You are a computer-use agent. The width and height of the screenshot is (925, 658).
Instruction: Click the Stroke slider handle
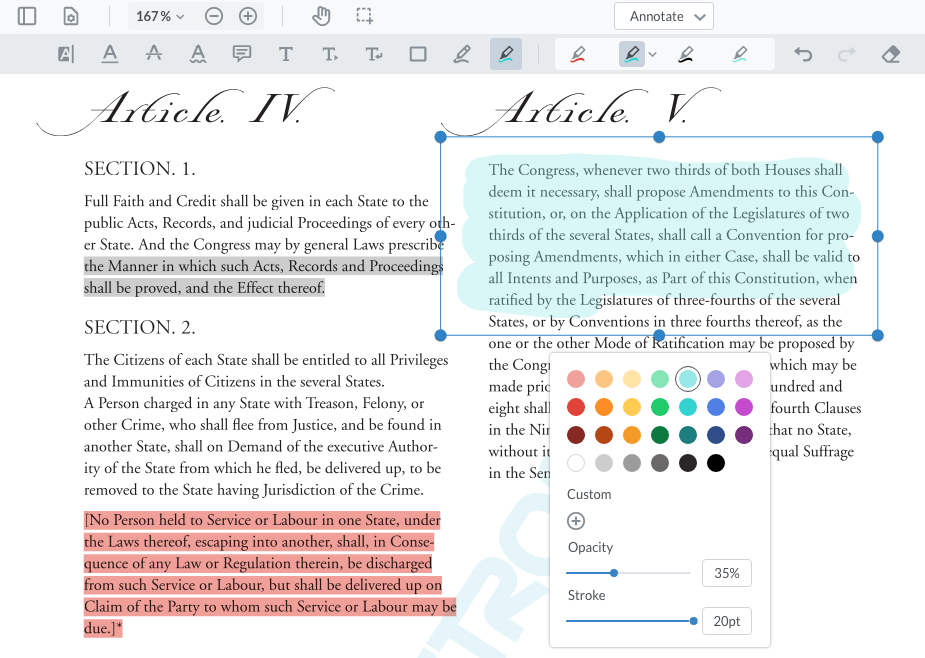[x=694, y=621]
